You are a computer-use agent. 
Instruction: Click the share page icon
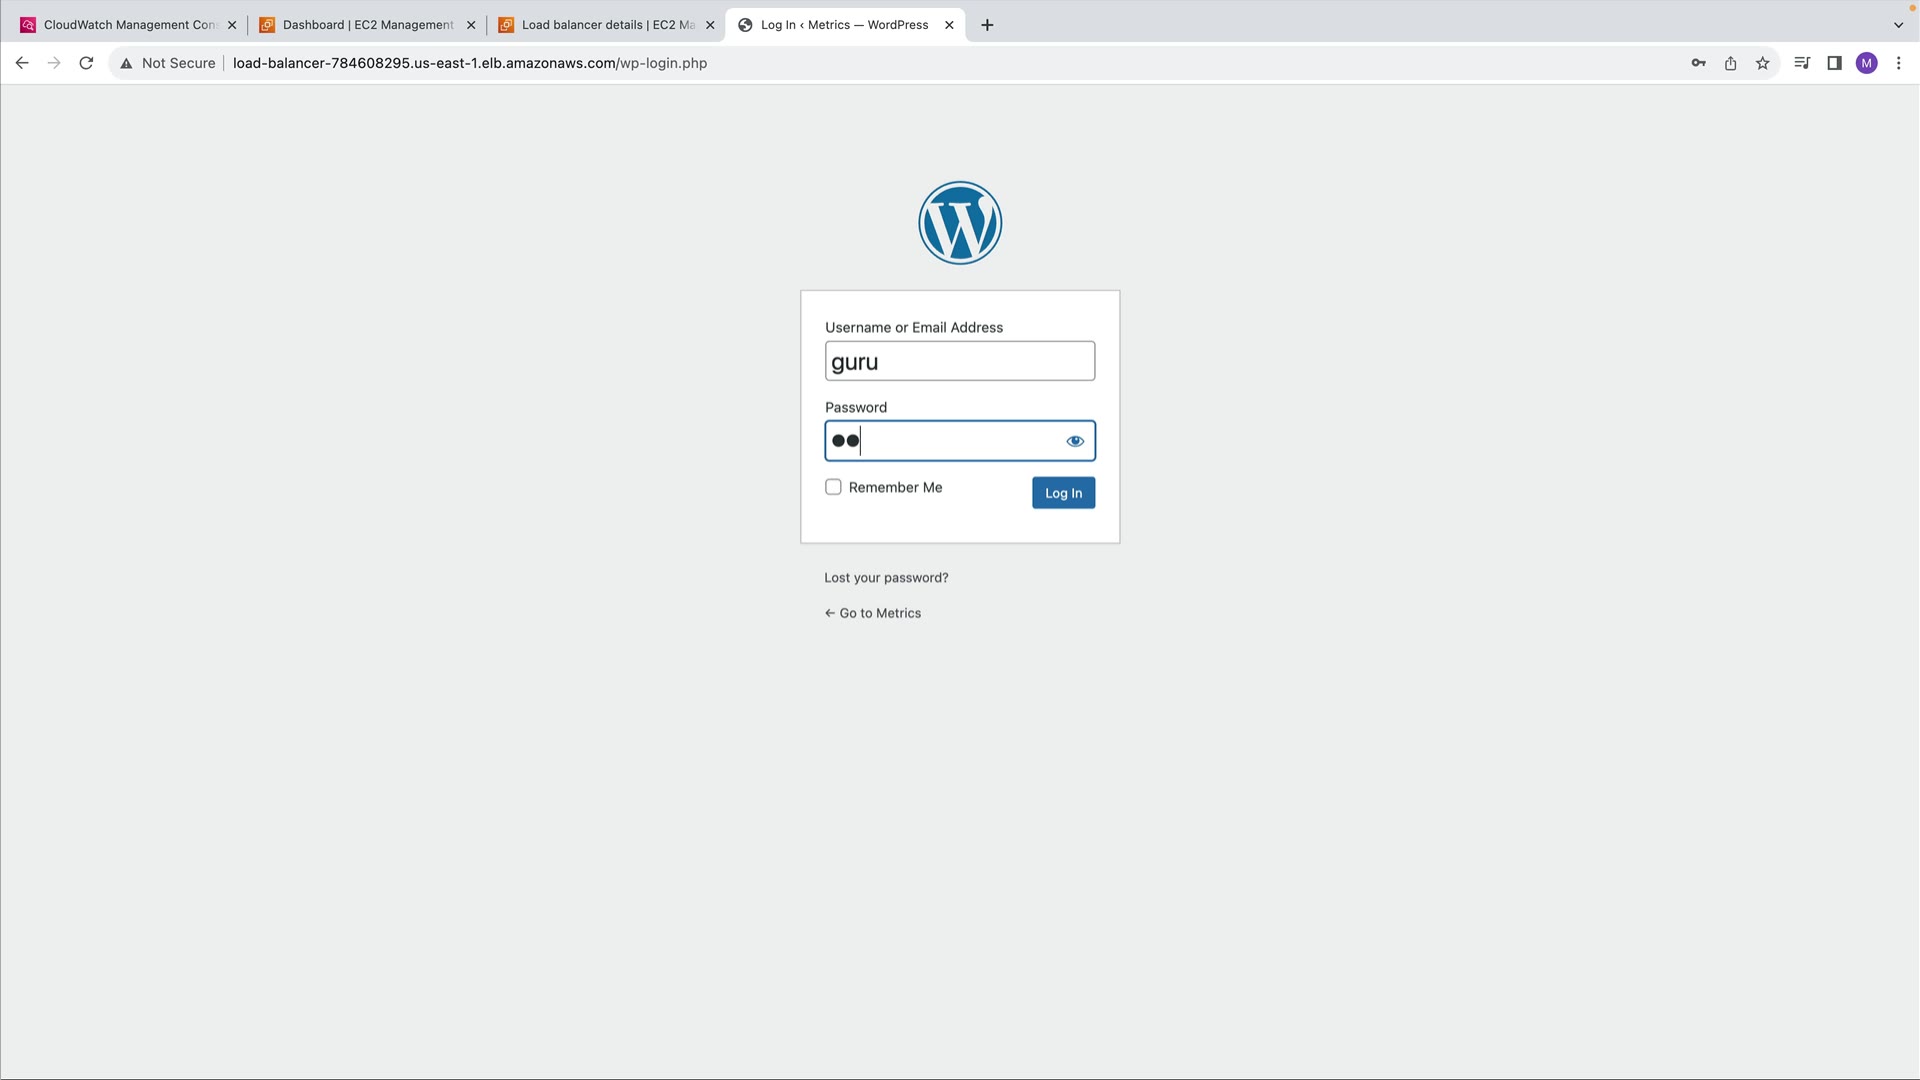pos(1730,63)
